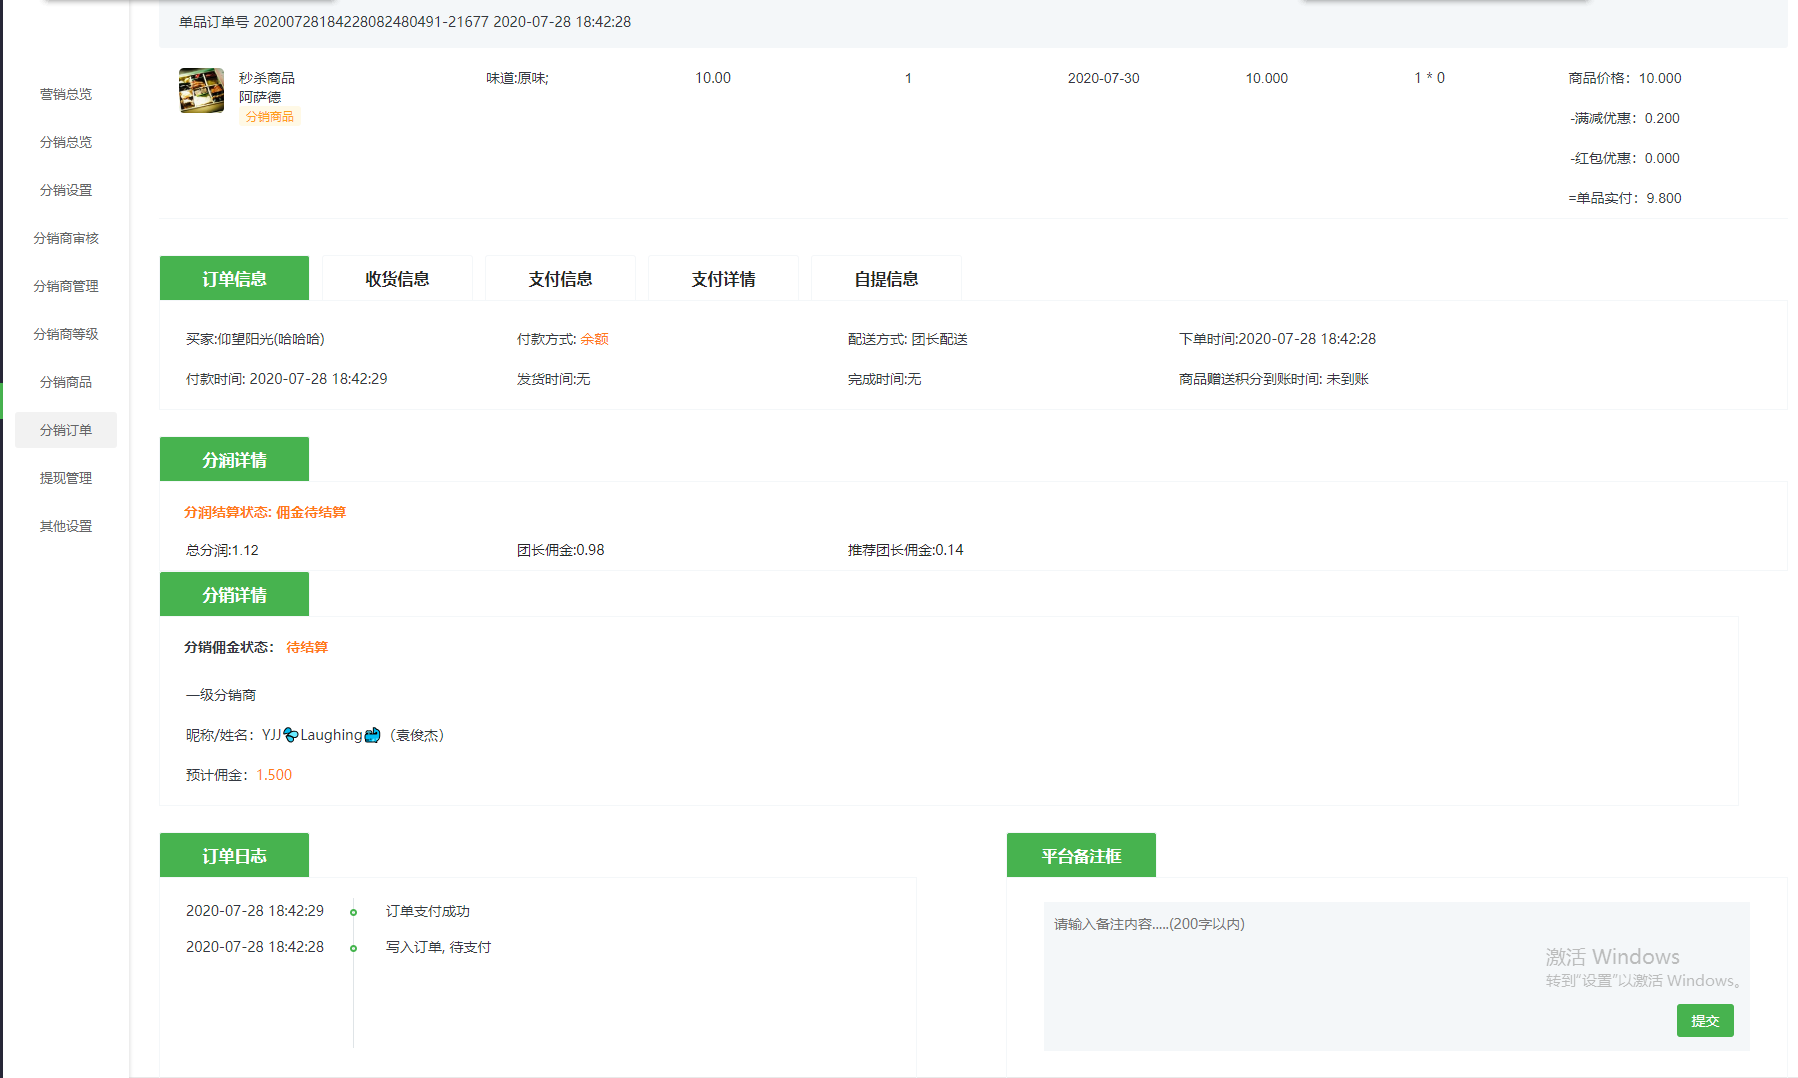
Task: Show the 自提信息 tab
Action: coord(886,279)
